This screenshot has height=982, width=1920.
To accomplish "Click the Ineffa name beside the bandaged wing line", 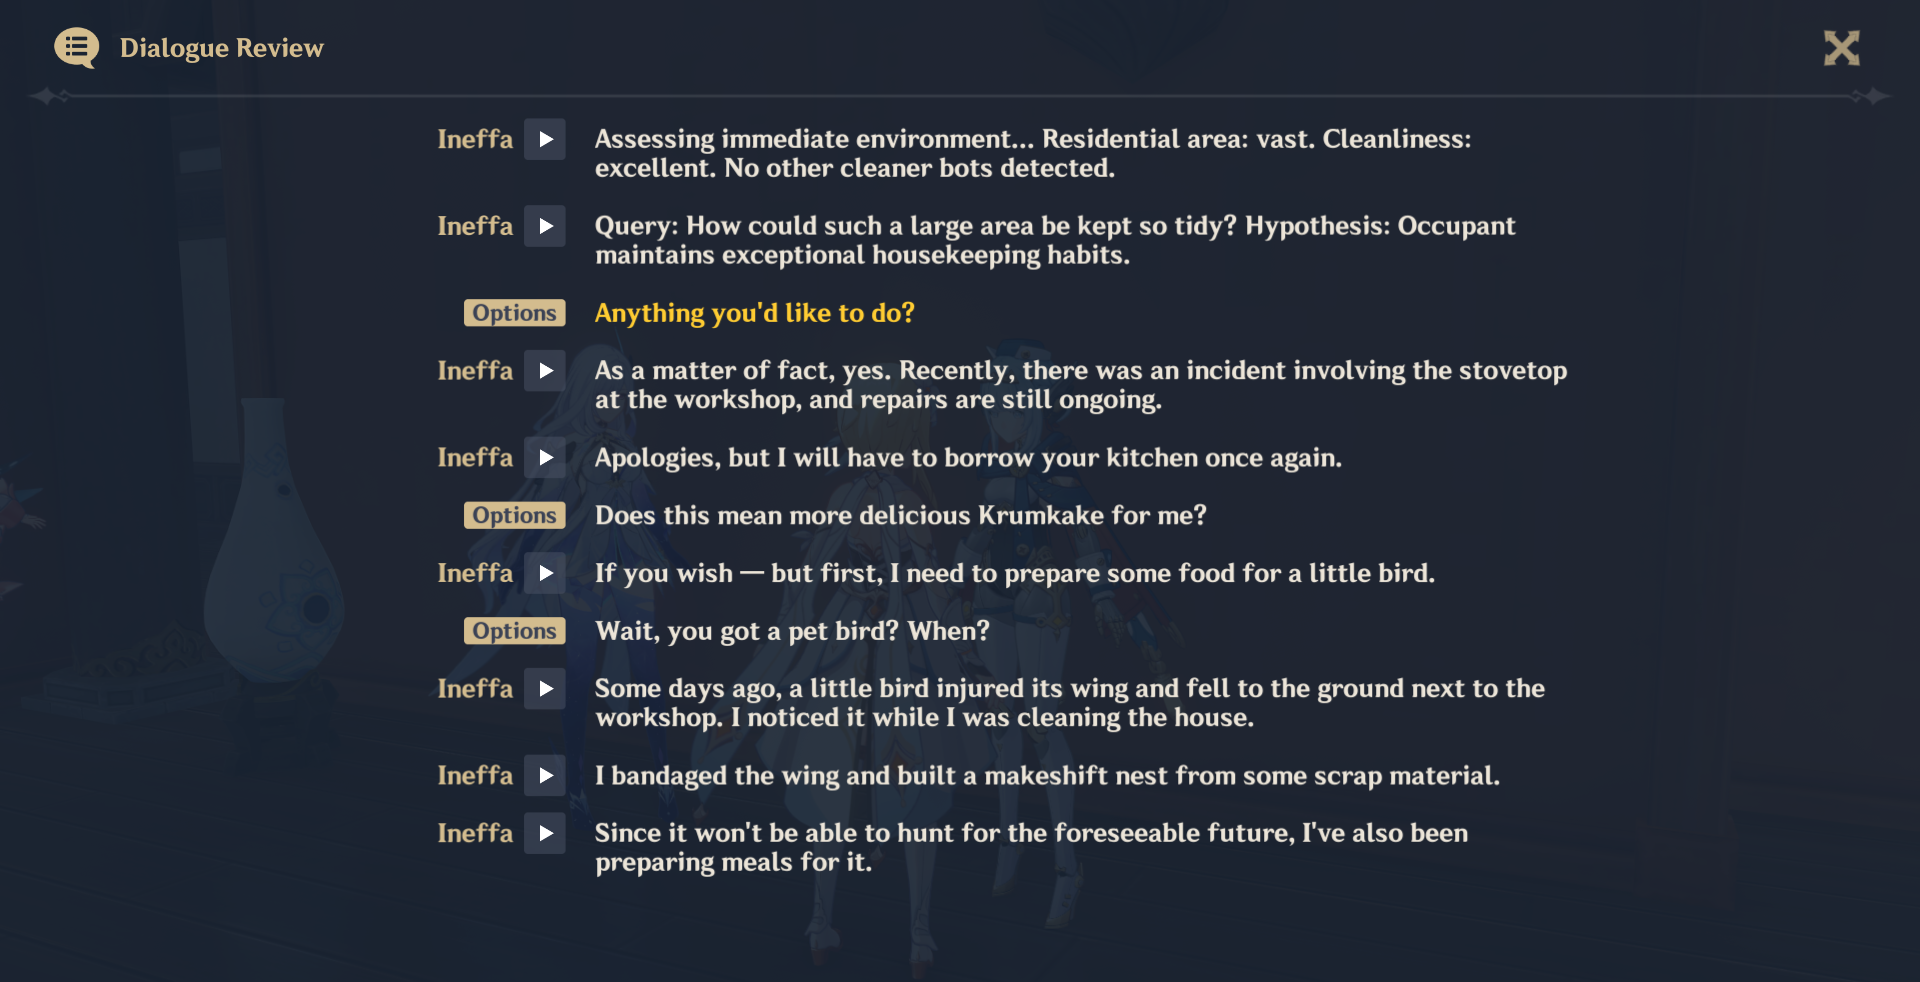I will click(475, 776).
